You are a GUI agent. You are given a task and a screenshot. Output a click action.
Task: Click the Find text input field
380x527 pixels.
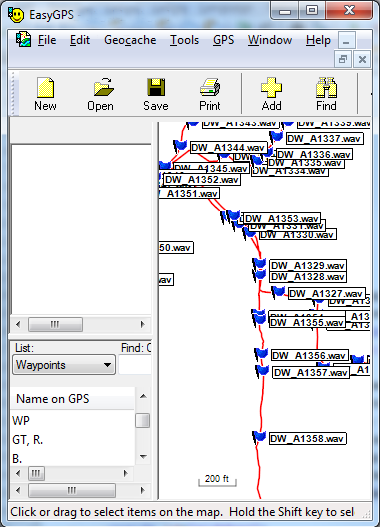click(x=135, y=365)
